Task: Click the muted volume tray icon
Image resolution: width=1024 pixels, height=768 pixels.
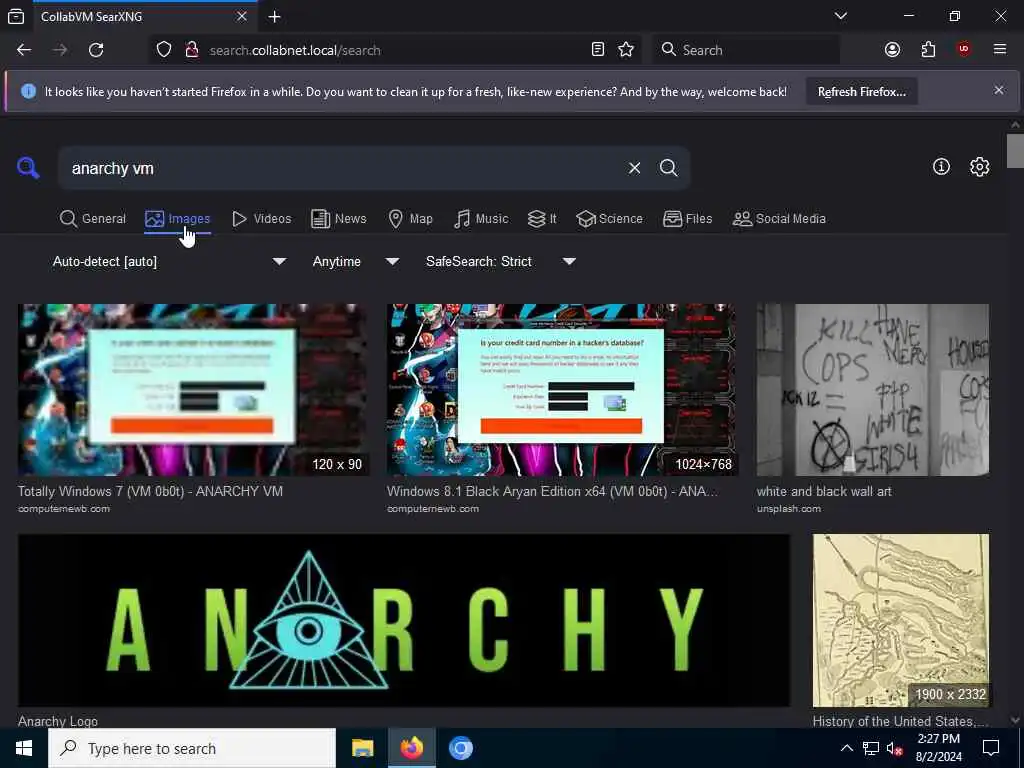Action: [x=895, y=748]
